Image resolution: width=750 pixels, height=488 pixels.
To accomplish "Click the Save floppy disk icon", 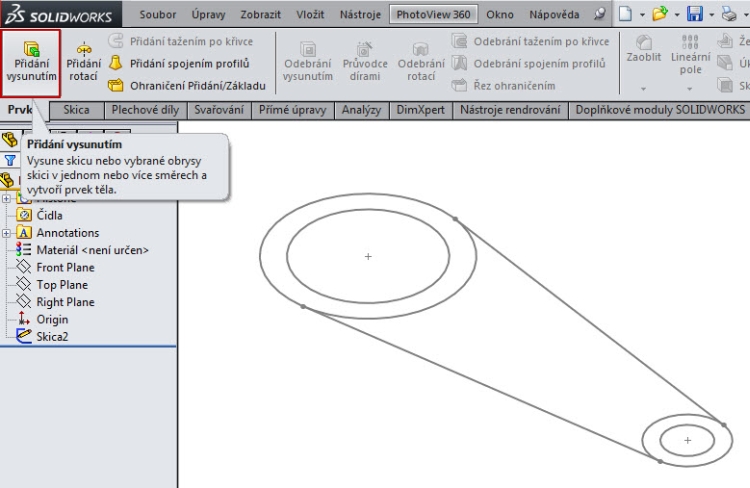I will [695, 14].
